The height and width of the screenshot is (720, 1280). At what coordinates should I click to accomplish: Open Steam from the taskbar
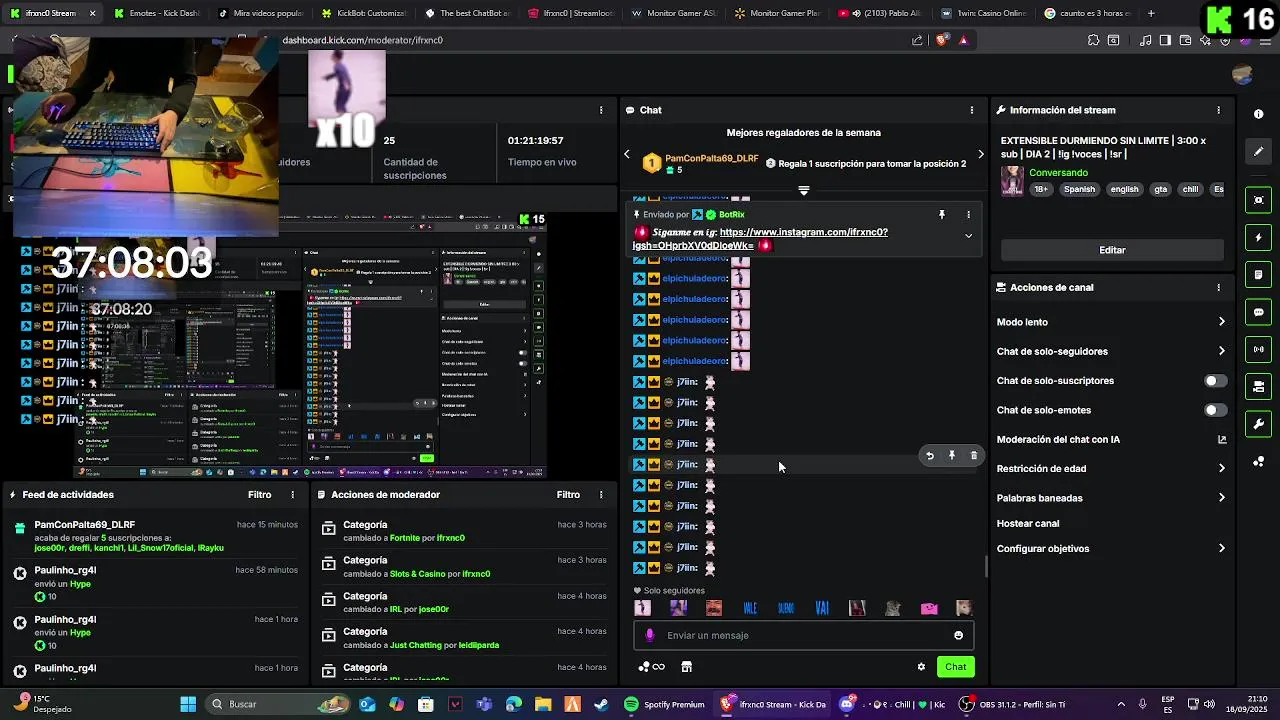tap(601, 704)
